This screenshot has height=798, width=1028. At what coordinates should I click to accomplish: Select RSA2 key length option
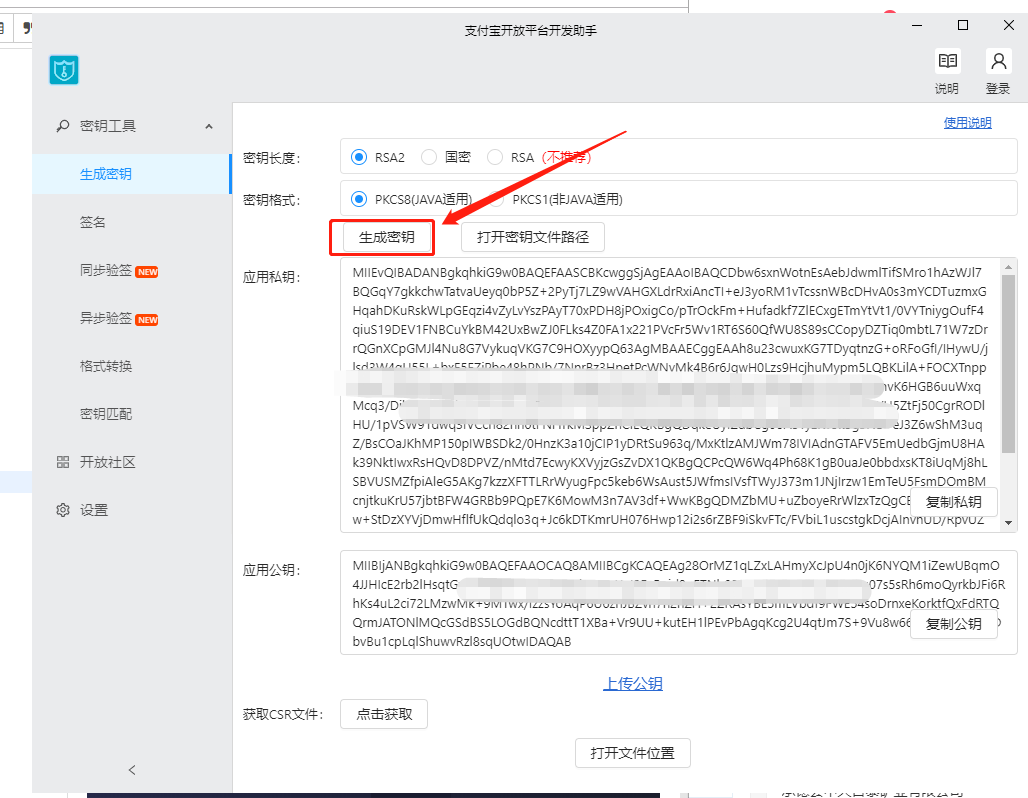[x=359, y=157]
